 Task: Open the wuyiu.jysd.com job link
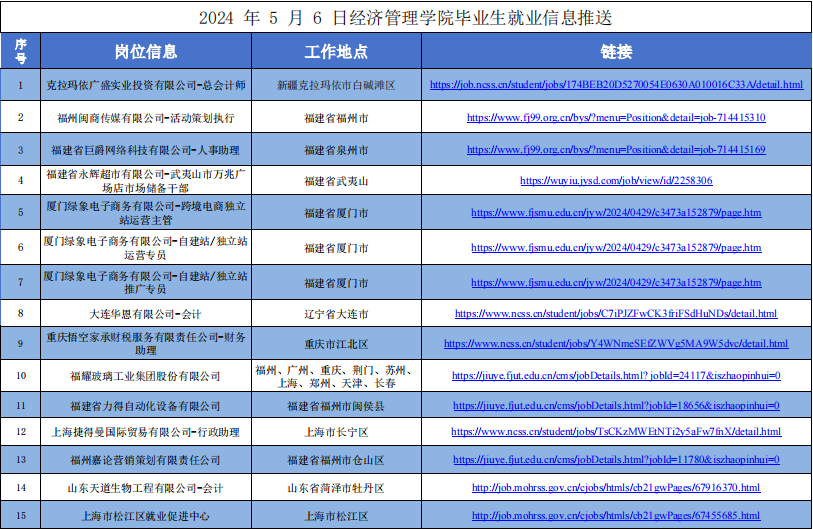pyautogui.click(x=616, y=181)
